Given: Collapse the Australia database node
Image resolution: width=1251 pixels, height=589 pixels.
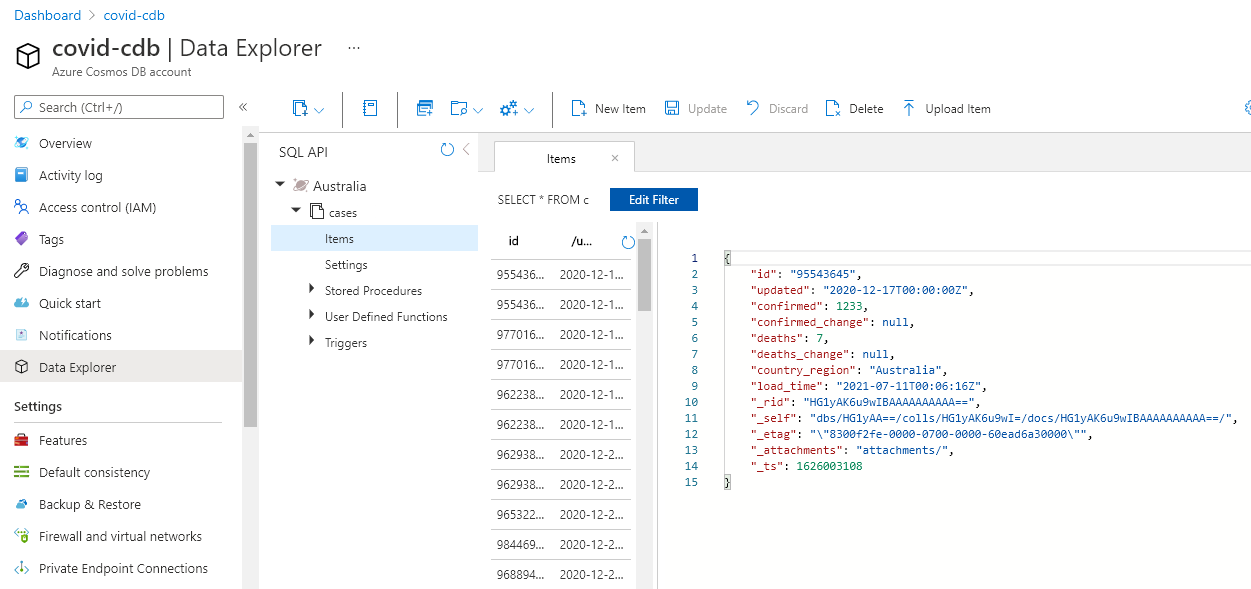Looking at the screenshot, I should click(x=280, y=185).
